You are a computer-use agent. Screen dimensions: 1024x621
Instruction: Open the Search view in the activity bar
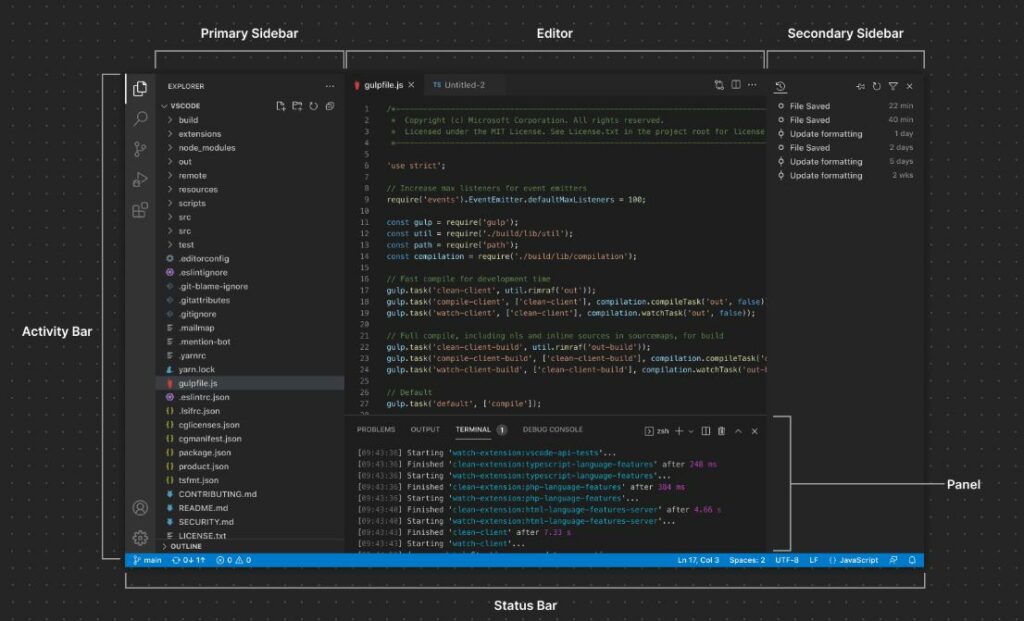click(x=140, y=118)
